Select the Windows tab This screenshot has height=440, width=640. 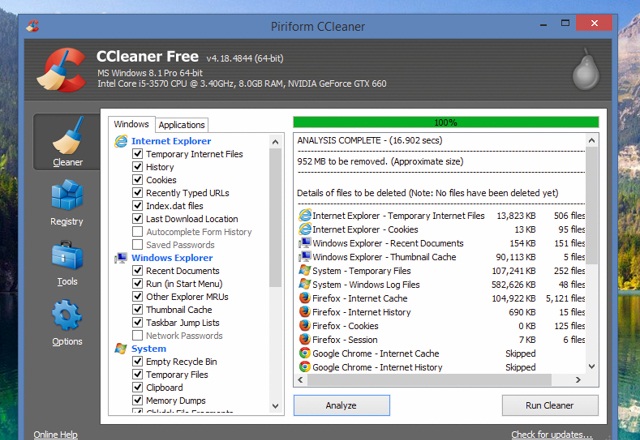coord(131,124)
